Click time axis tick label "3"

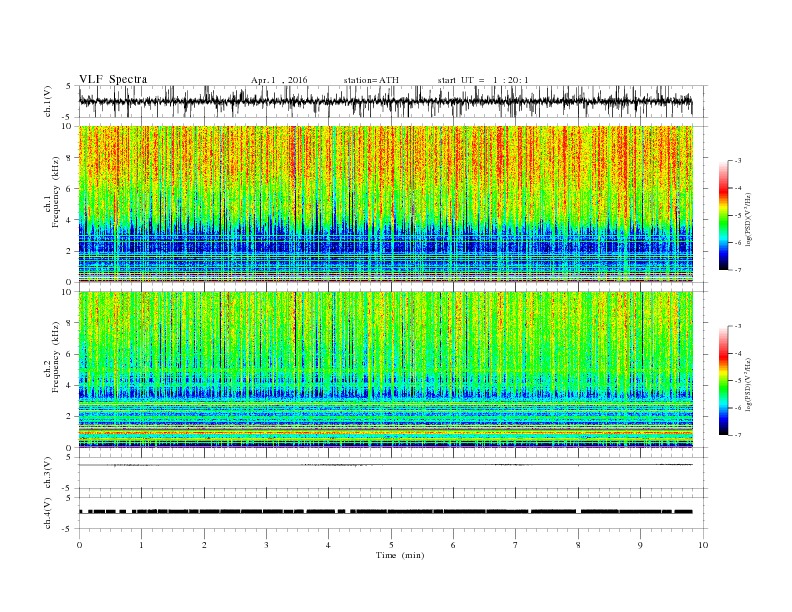coord(266,545)
